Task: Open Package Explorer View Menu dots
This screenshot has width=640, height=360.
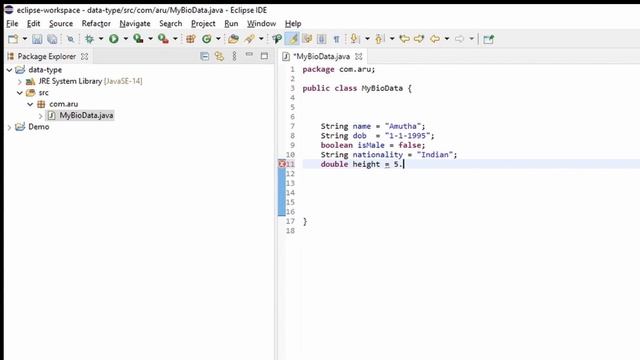Action: [x=234, y=56]
